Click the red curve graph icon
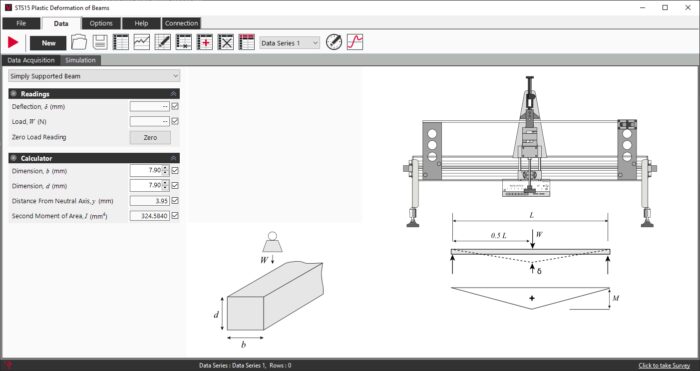 pos(355,42)
